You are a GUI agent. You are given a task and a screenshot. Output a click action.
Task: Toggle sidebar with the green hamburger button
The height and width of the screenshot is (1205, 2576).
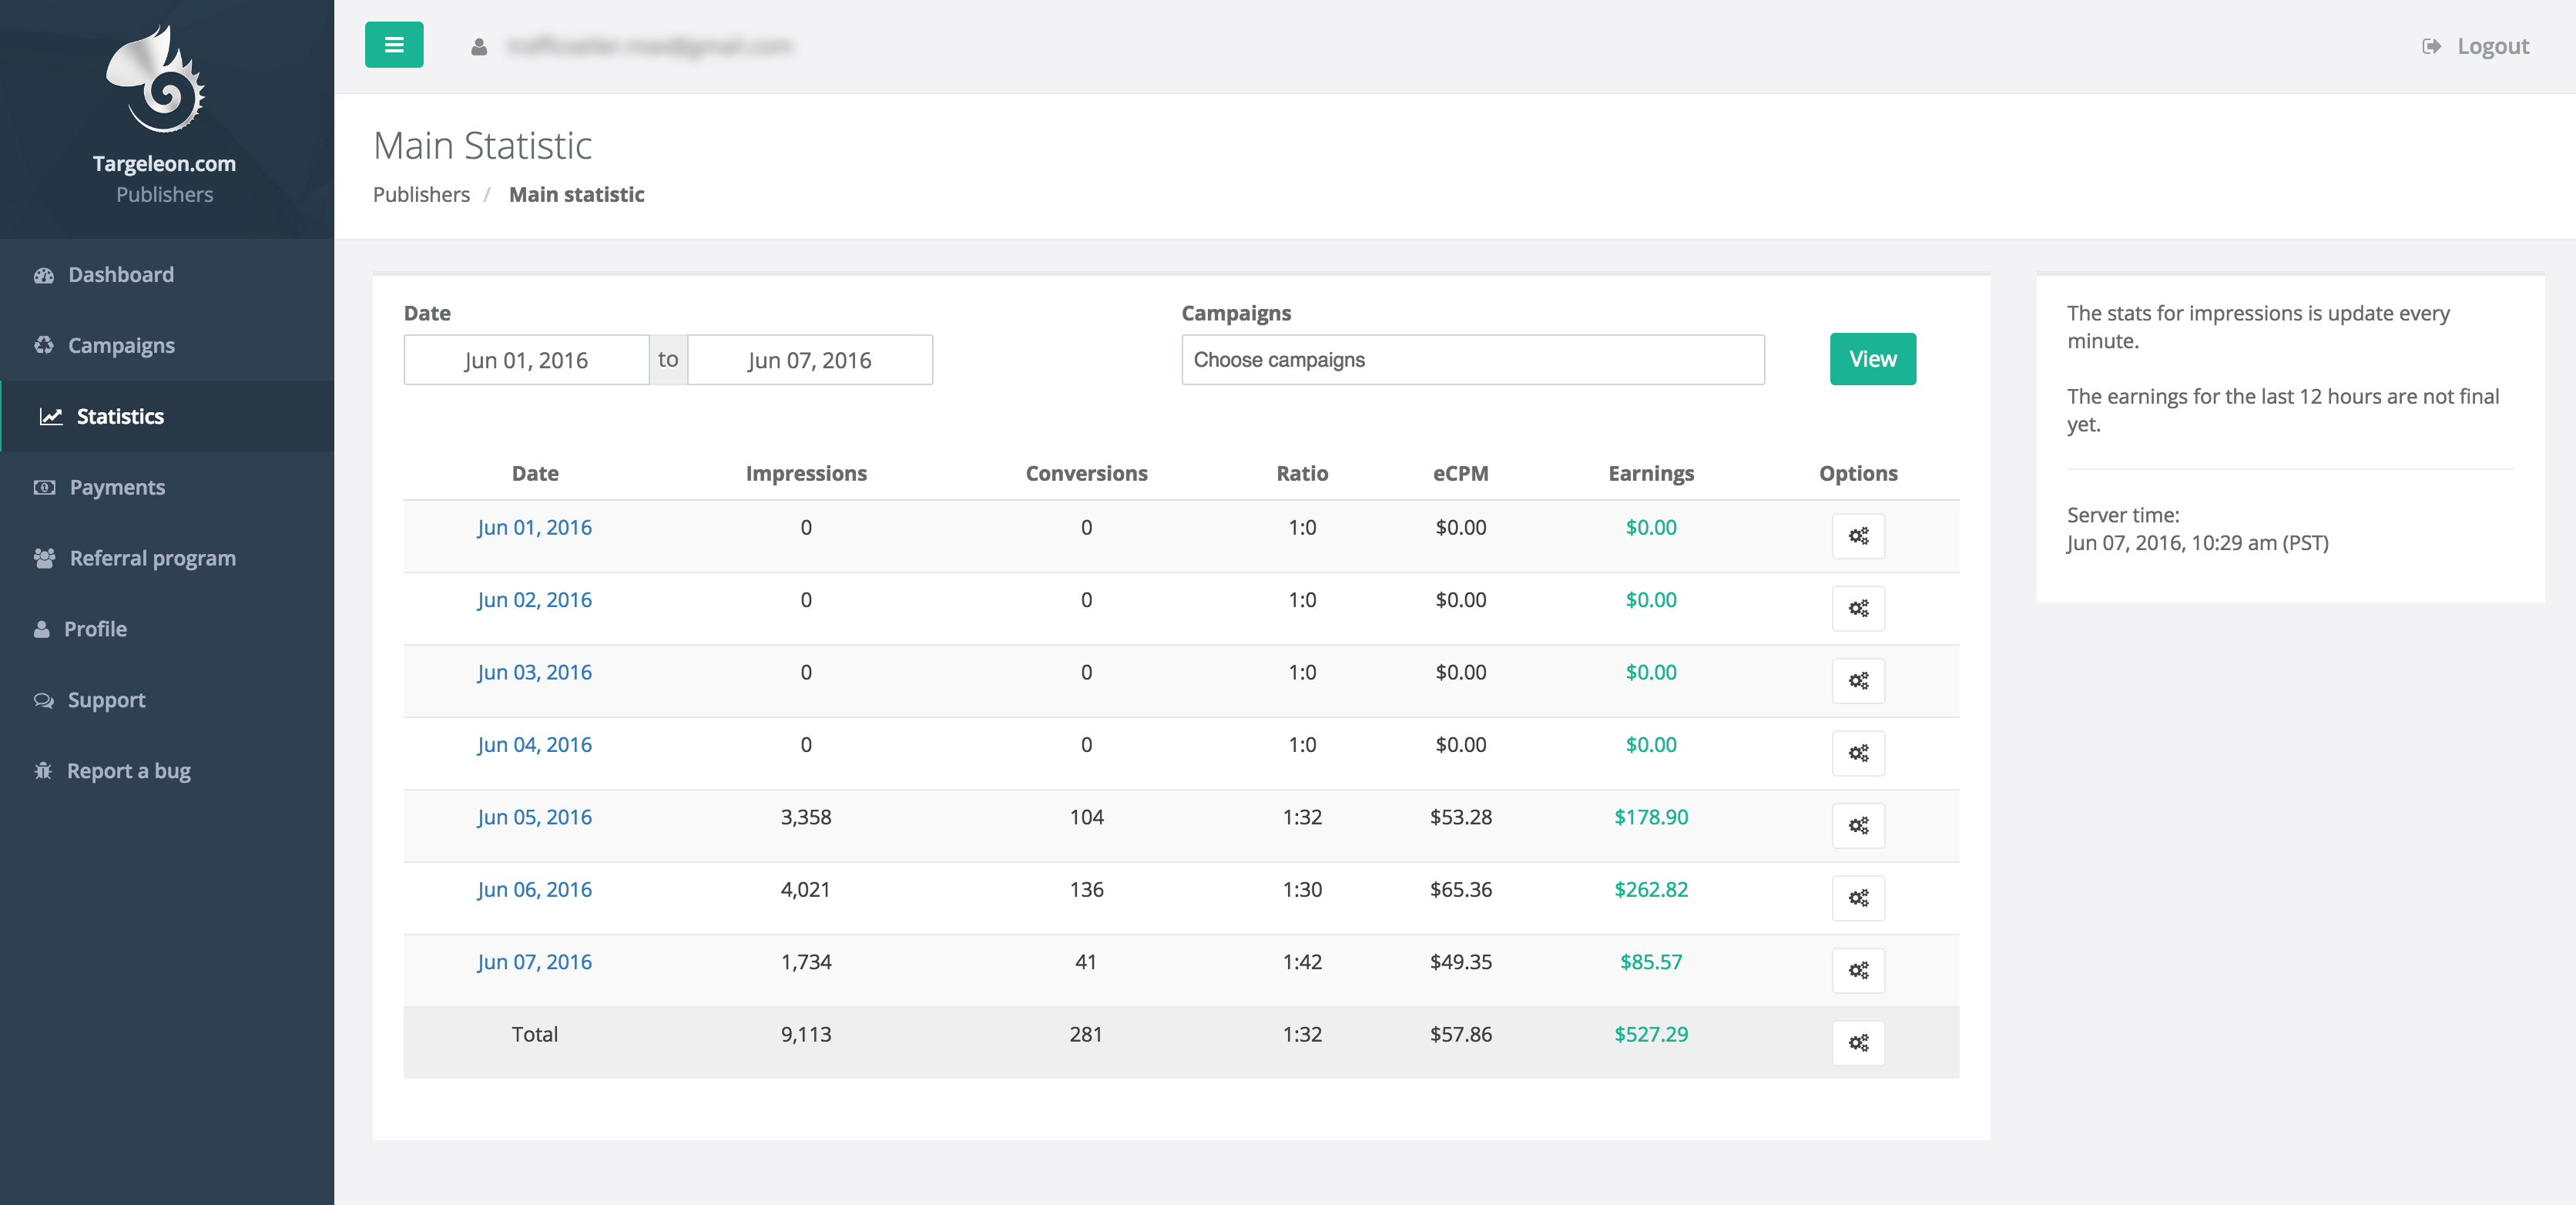(x=394, y=45)
